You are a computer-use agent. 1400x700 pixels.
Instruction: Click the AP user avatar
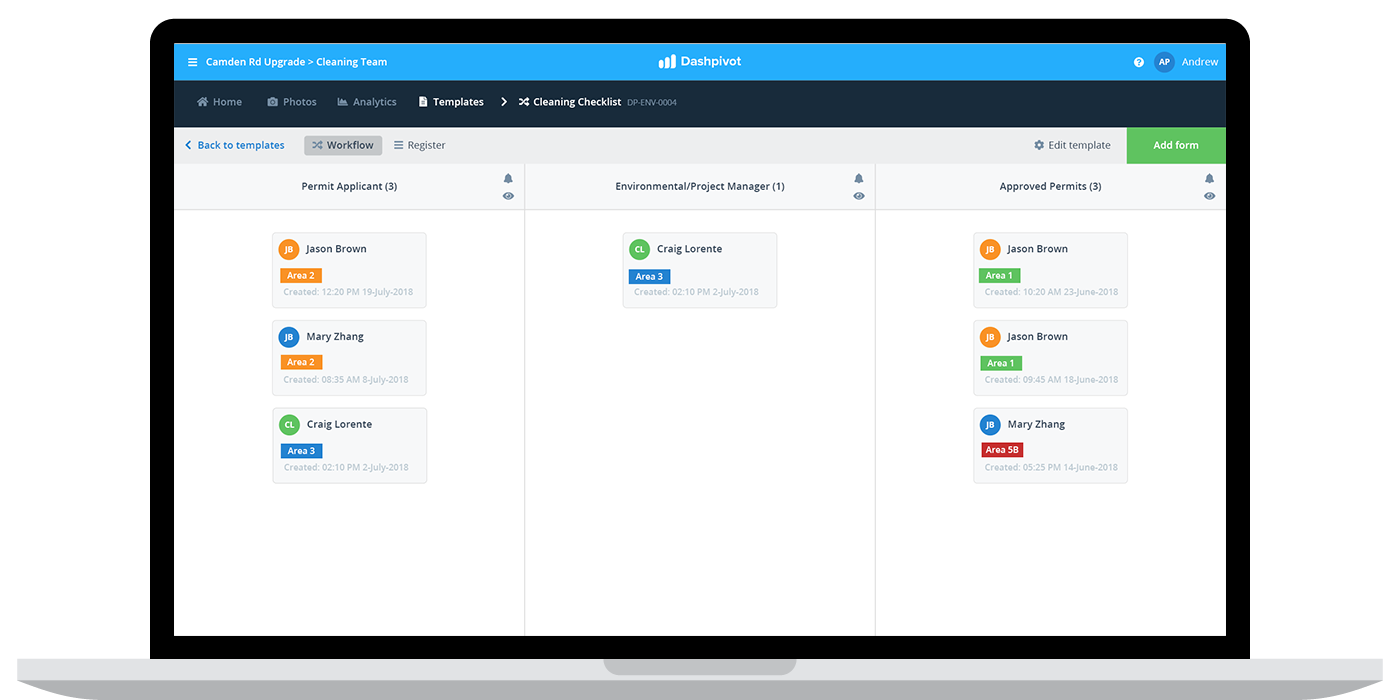point(1164,62)
